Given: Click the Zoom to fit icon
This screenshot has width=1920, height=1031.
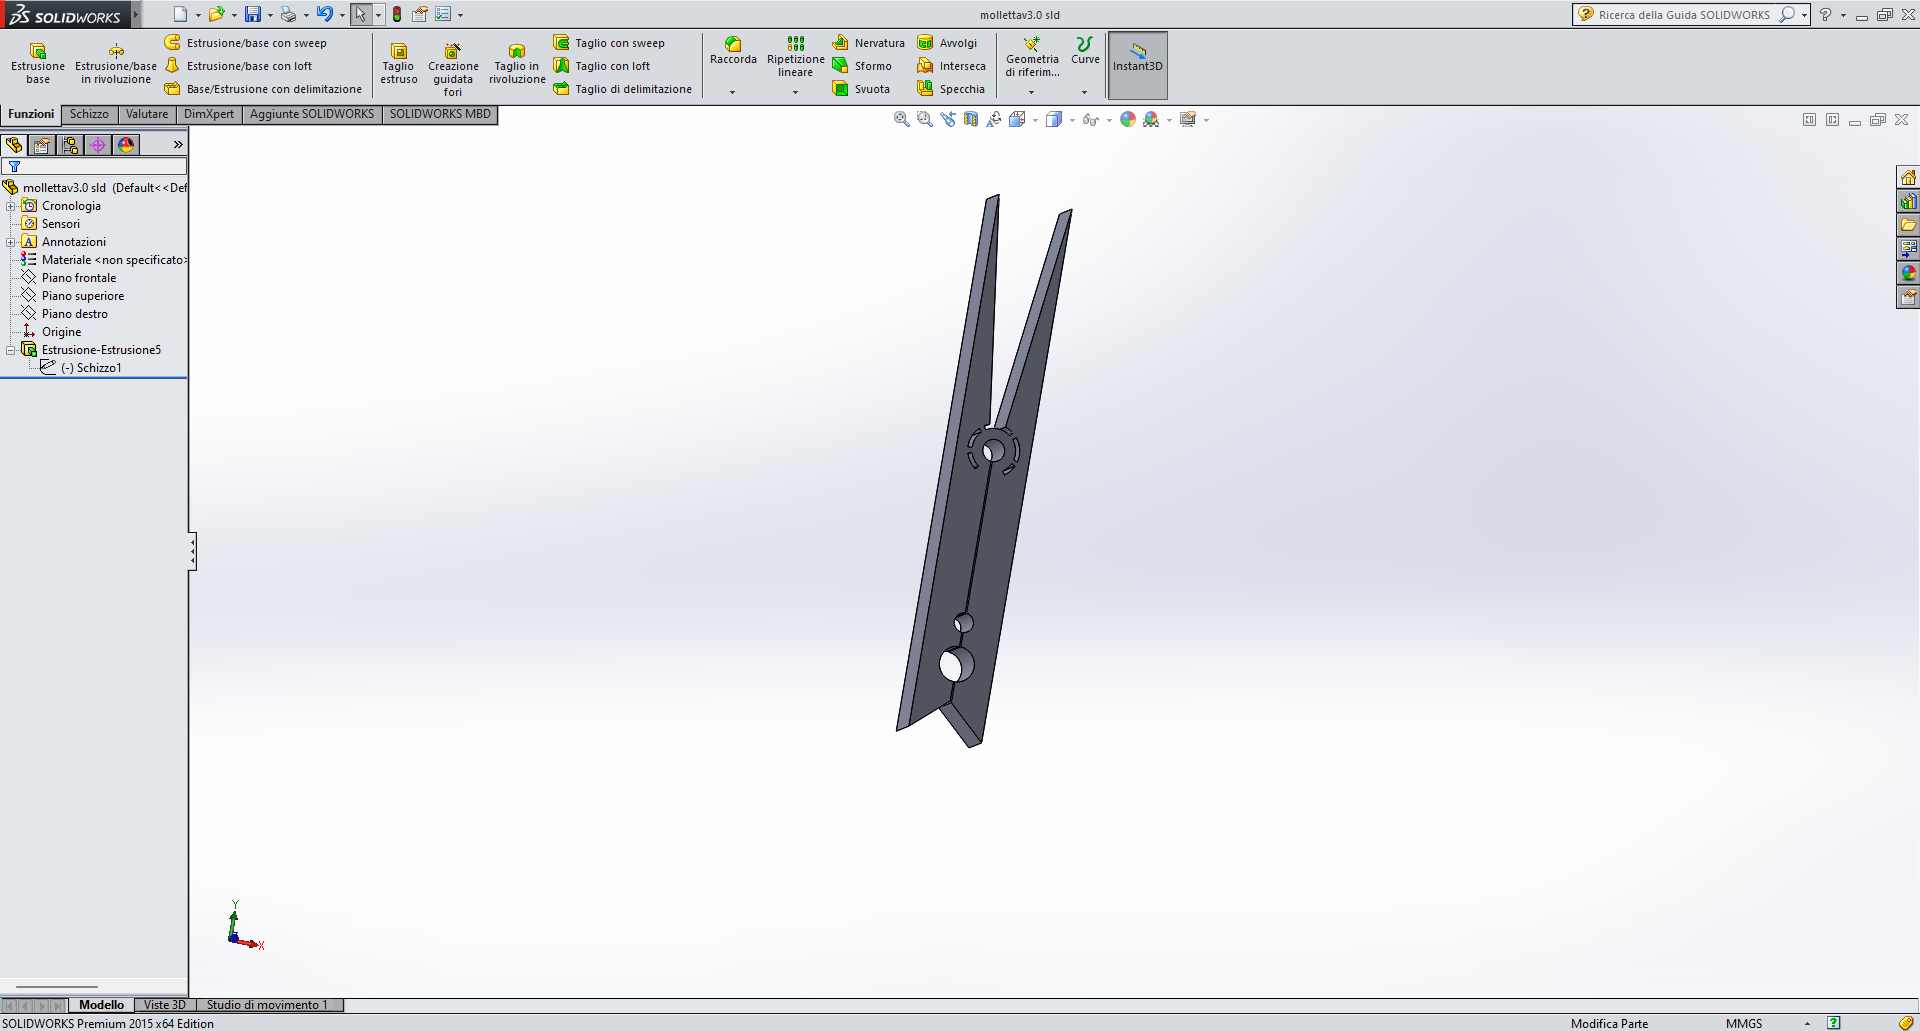Looking at the screenshot, I should point(901,119).
